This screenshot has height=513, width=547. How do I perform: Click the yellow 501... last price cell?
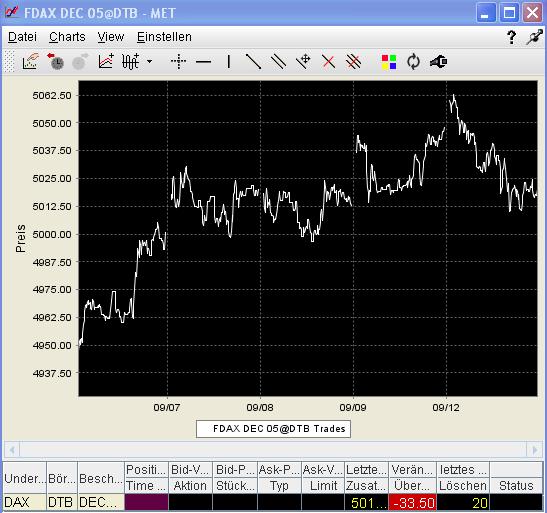[366, 503]
